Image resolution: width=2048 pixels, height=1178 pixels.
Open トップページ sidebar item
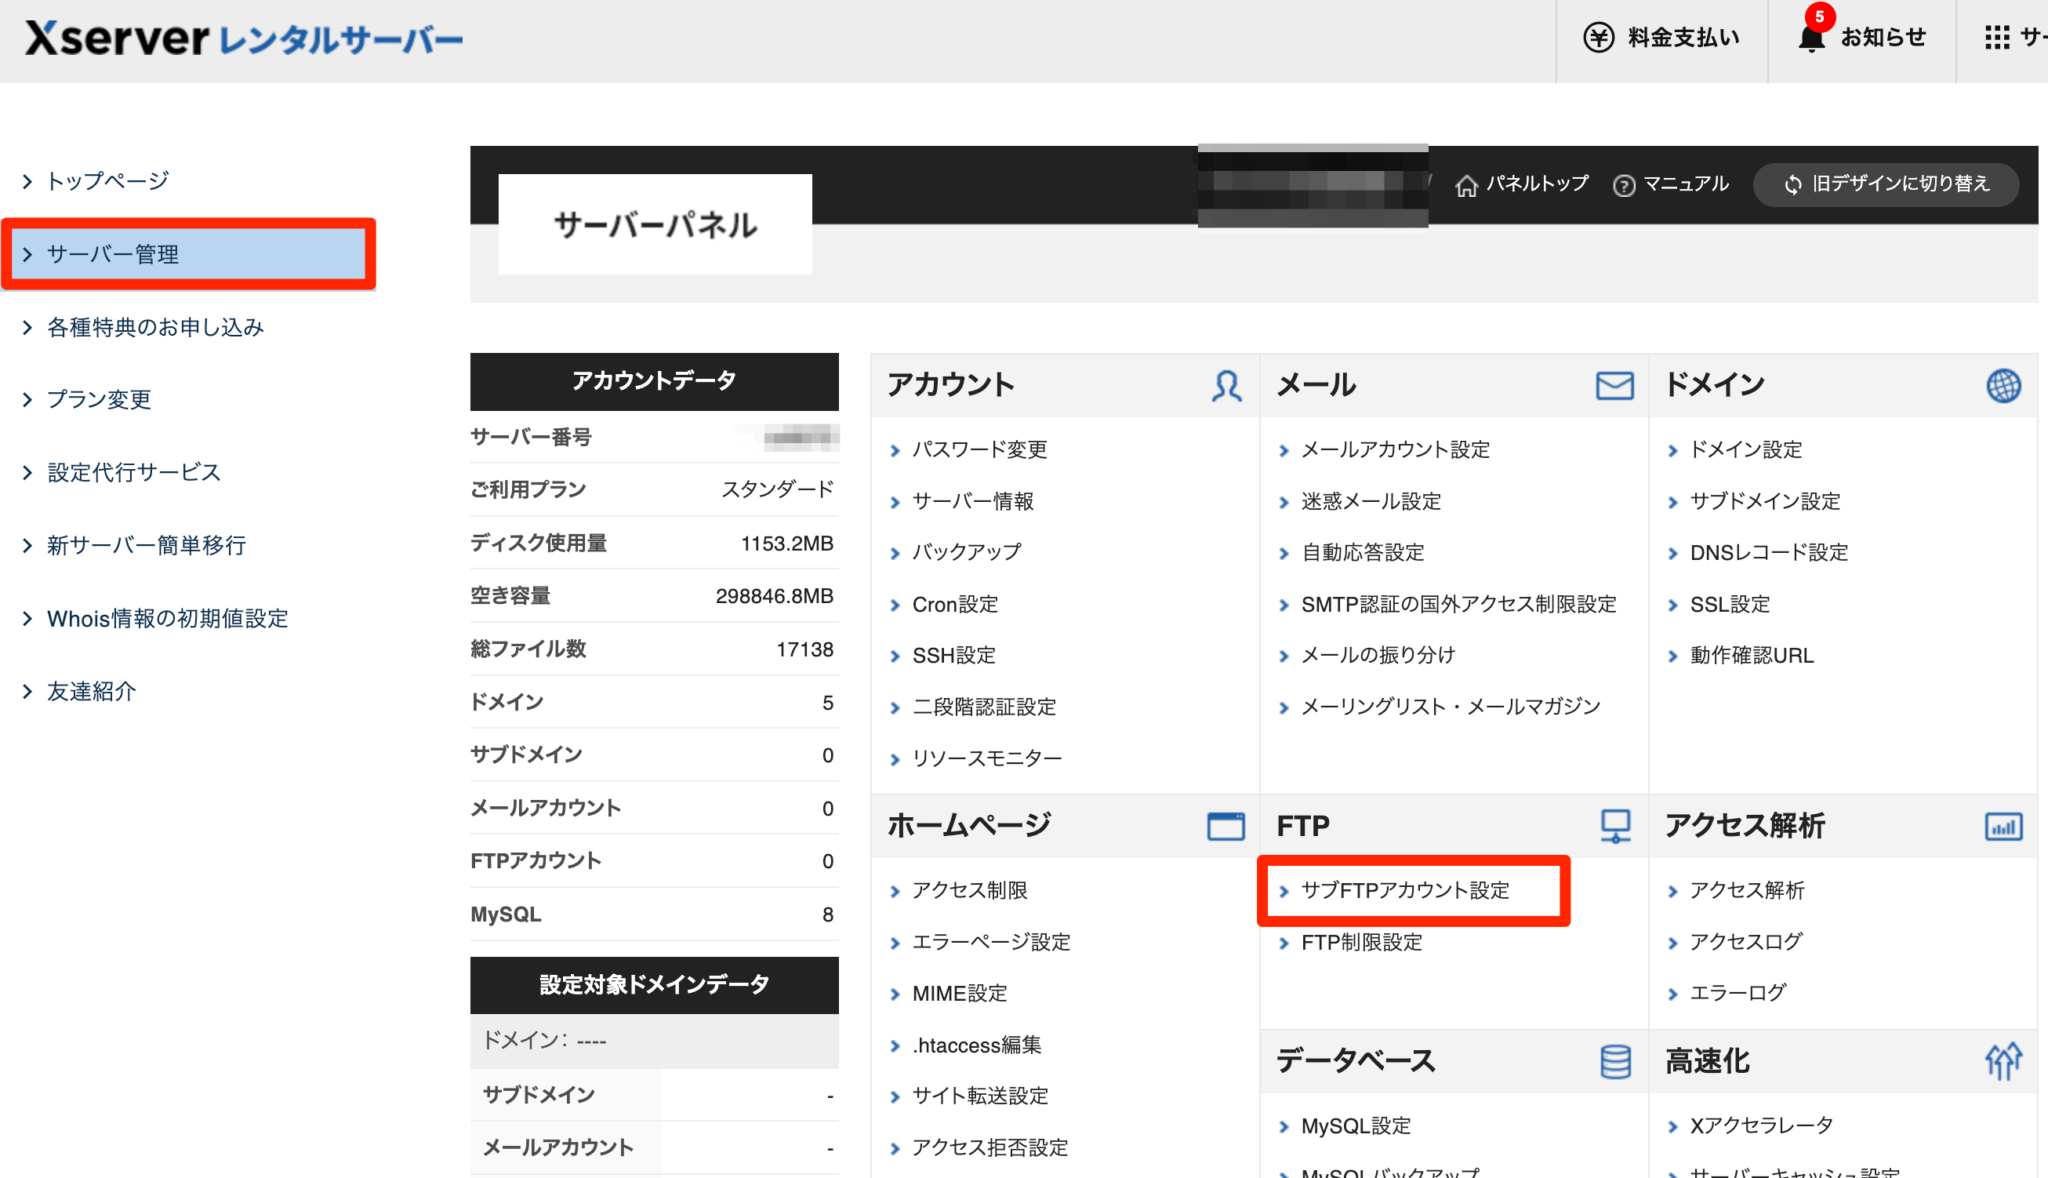coord(108,181)
